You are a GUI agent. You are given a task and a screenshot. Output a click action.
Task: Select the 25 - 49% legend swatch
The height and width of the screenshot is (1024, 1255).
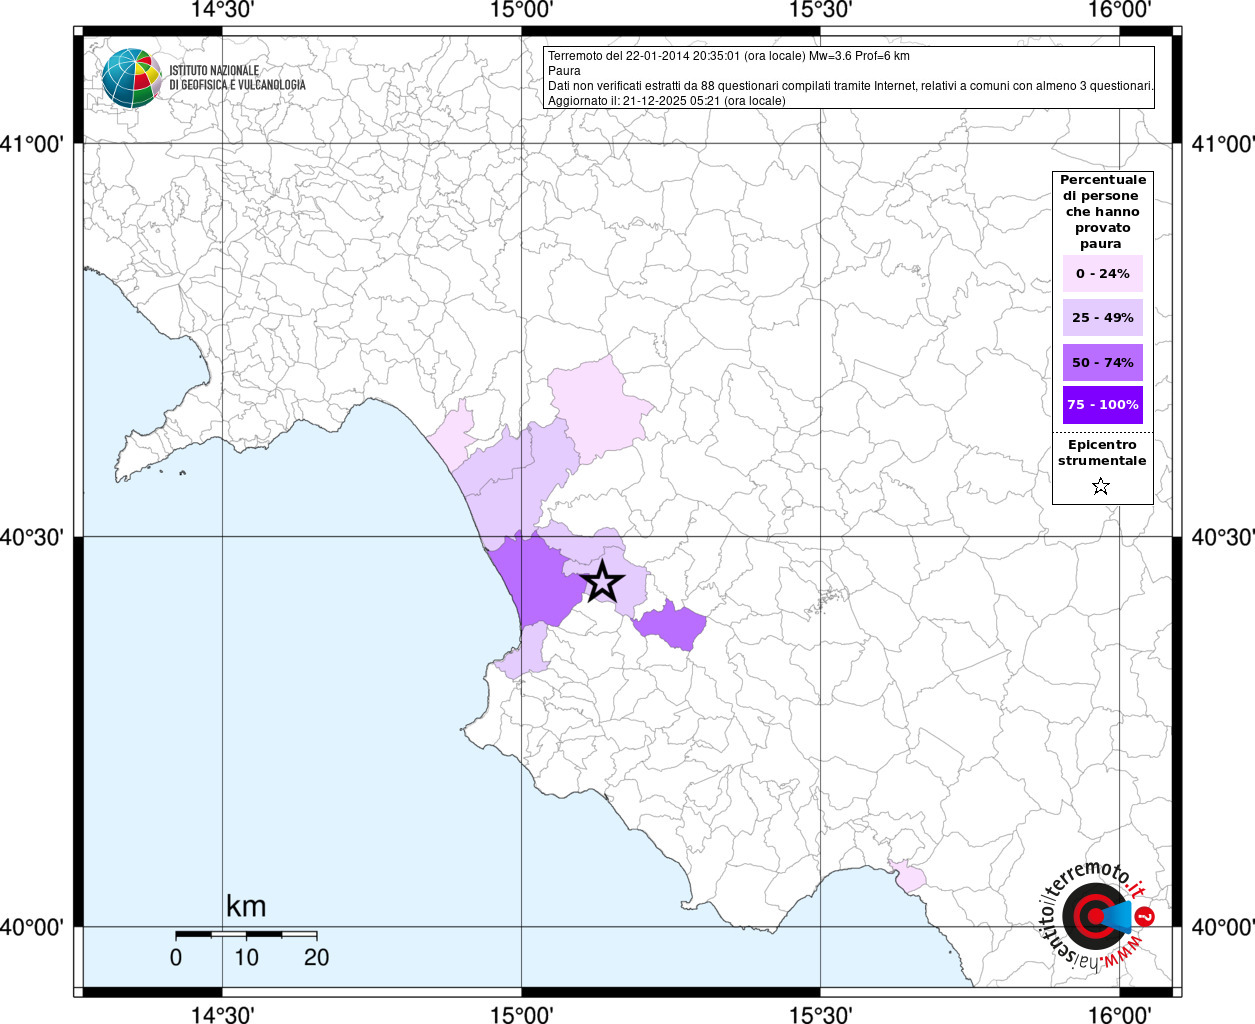click(1103, 318)
